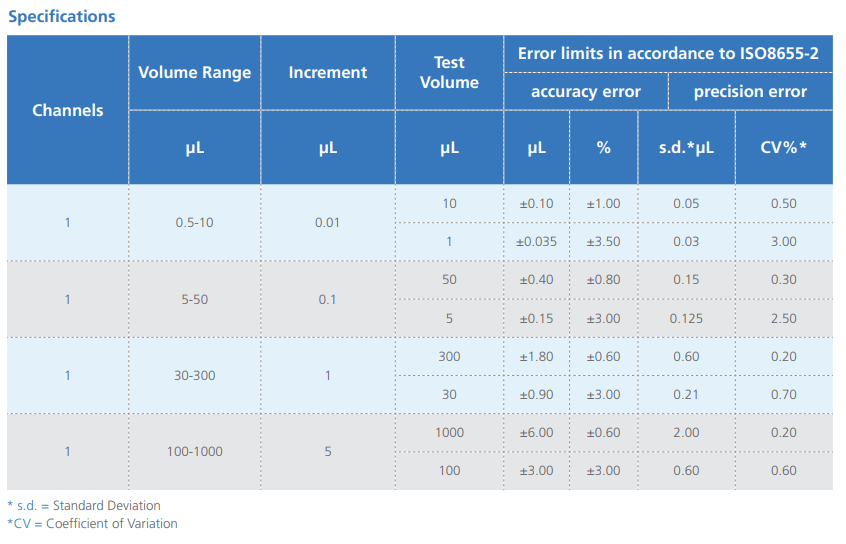846x544 pixels.
Task: Select the 30-300 volume range cell
Action: [194, 376]
